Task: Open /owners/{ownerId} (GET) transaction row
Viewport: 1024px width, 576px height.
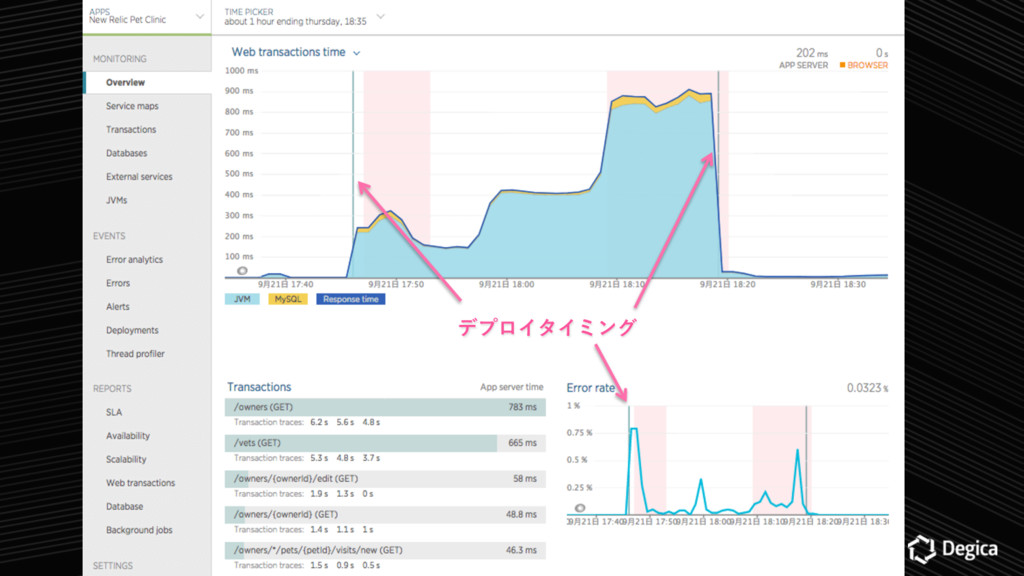Action: 385,515
